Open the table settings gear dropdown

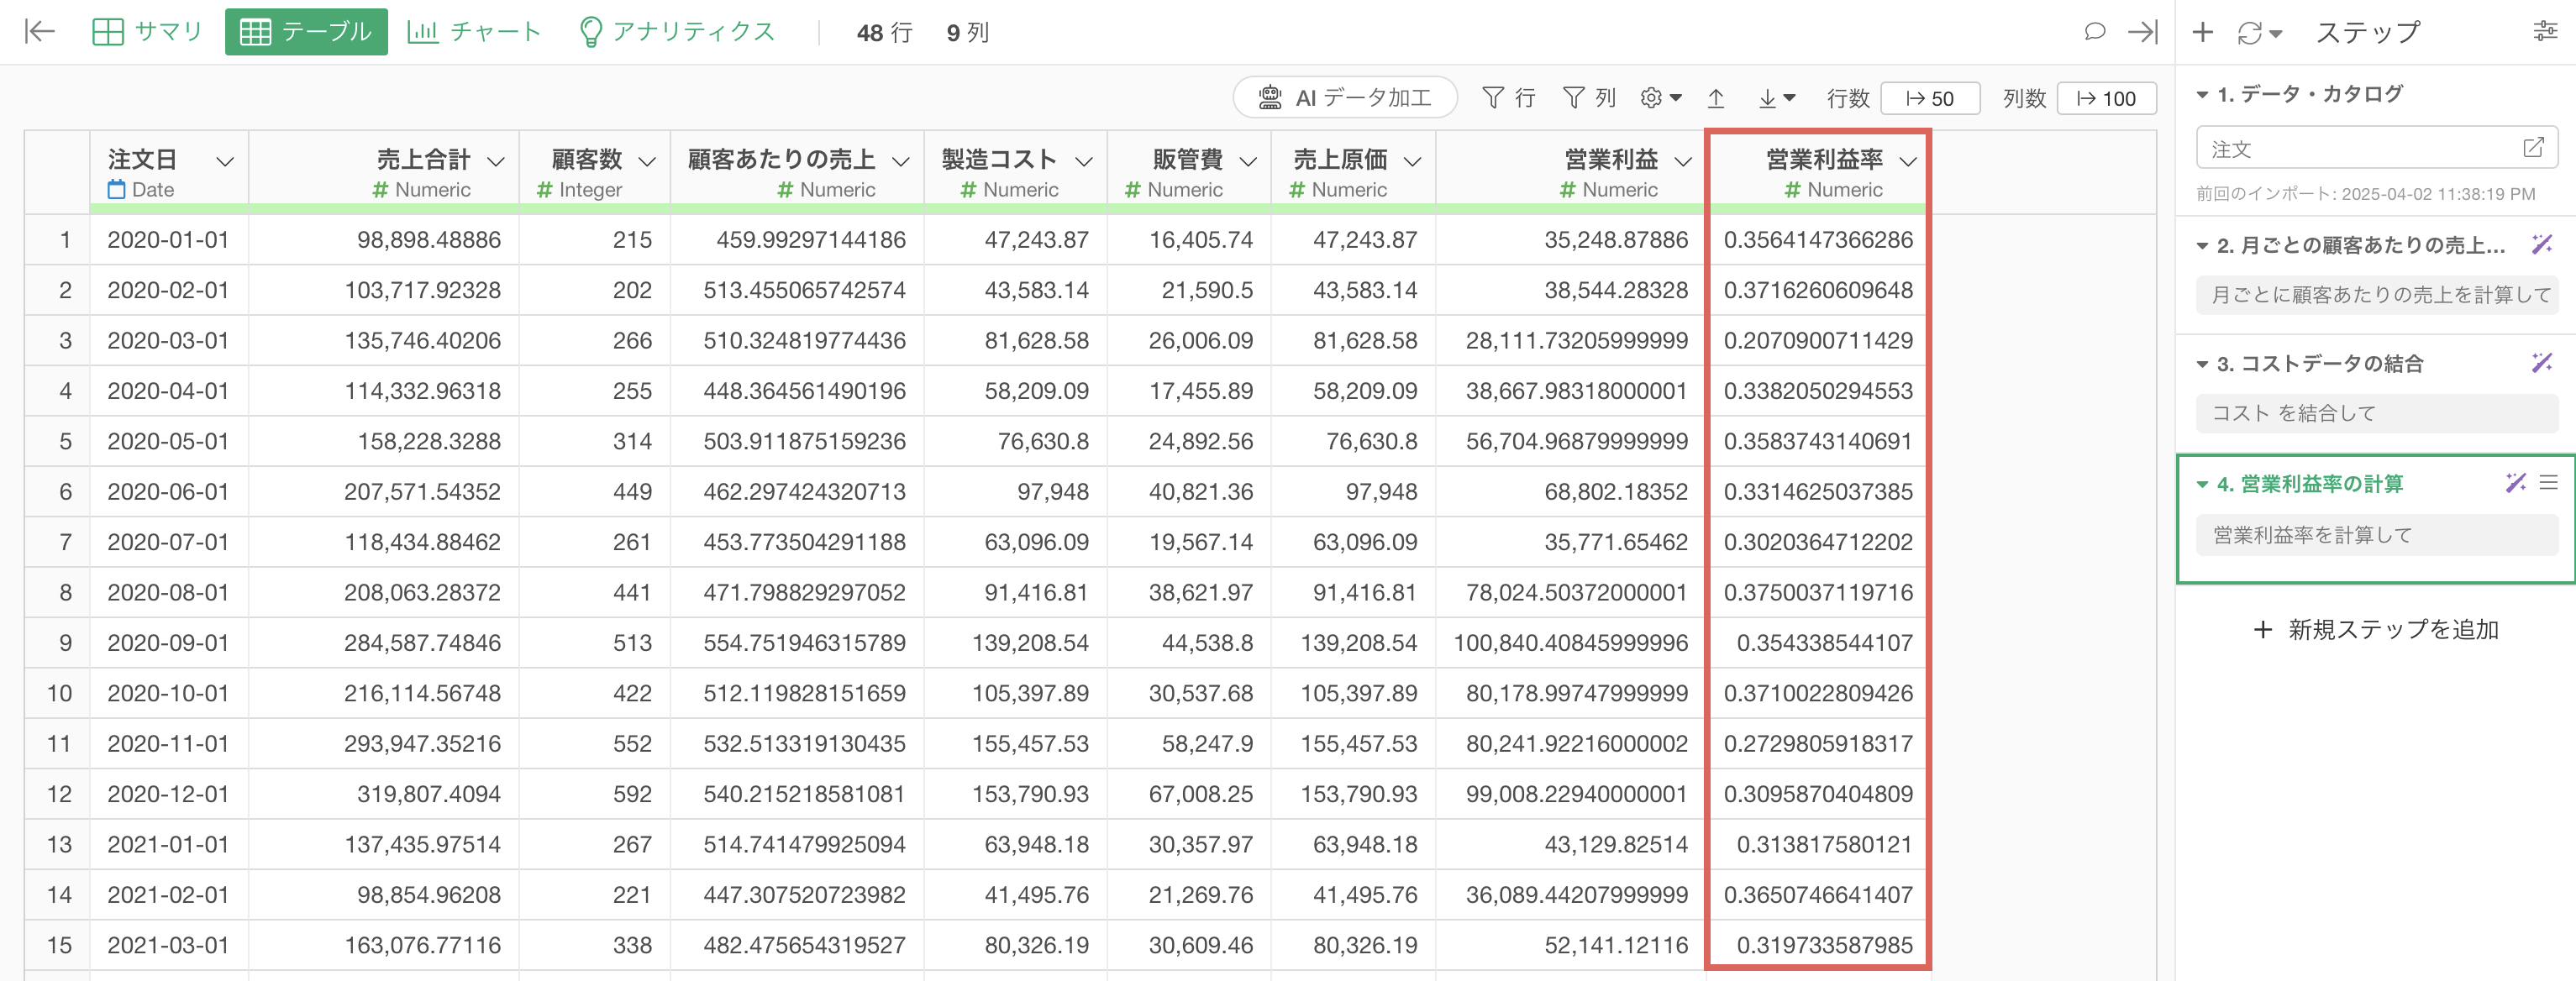point(1661,98)
